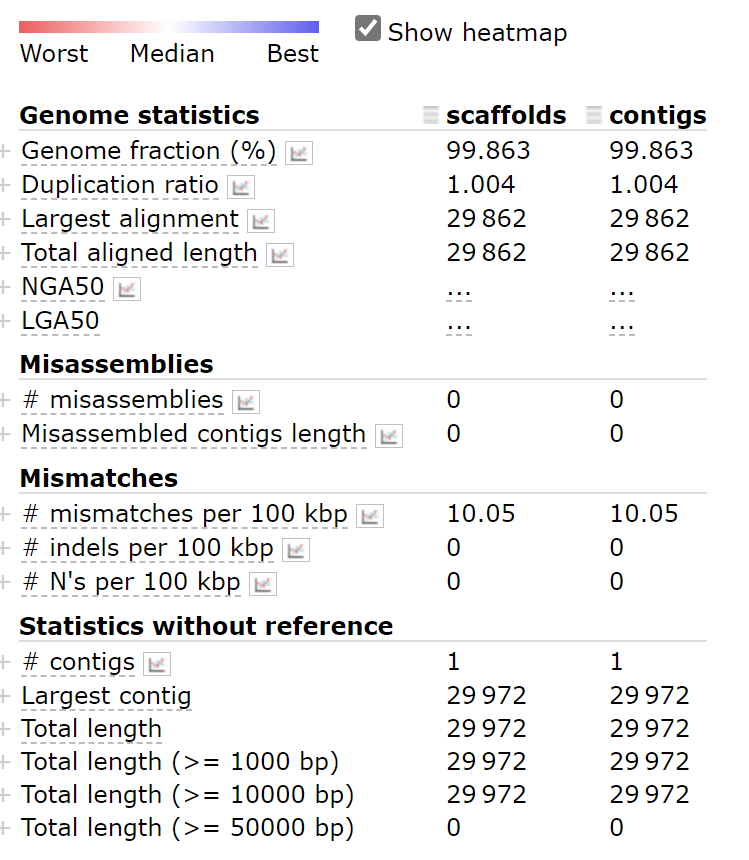Viewport: 749px width, 860px height.
Task: Click the NGA50 chart icon
Action: click(x=127, y=289)
